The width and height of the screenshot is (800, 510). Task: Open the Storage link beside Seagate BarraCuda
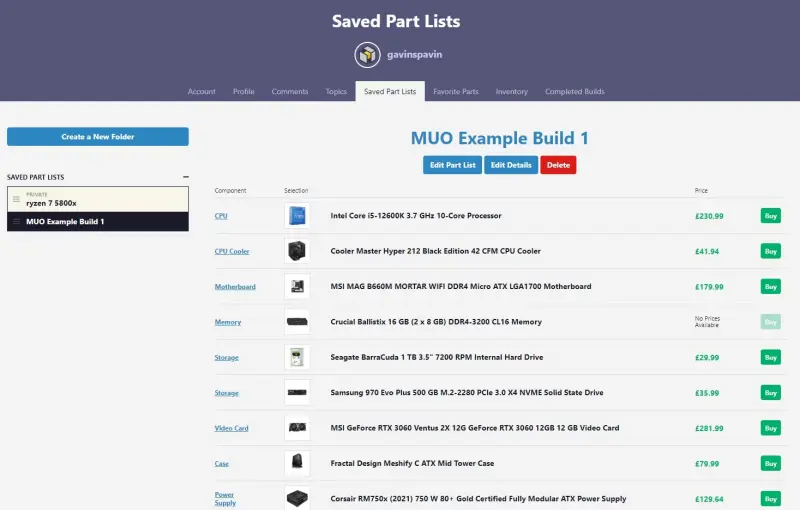[227, 358]
